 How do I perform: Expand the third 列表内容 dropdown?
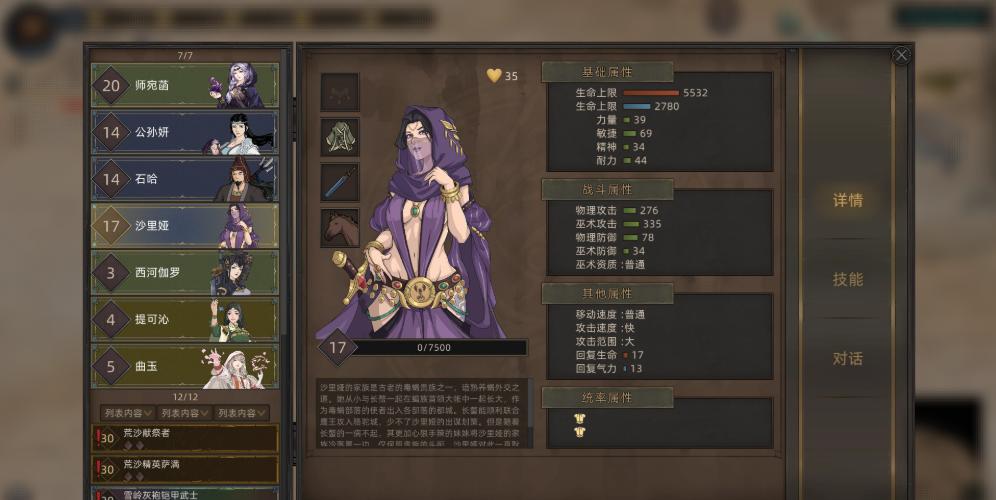point(241,413)
